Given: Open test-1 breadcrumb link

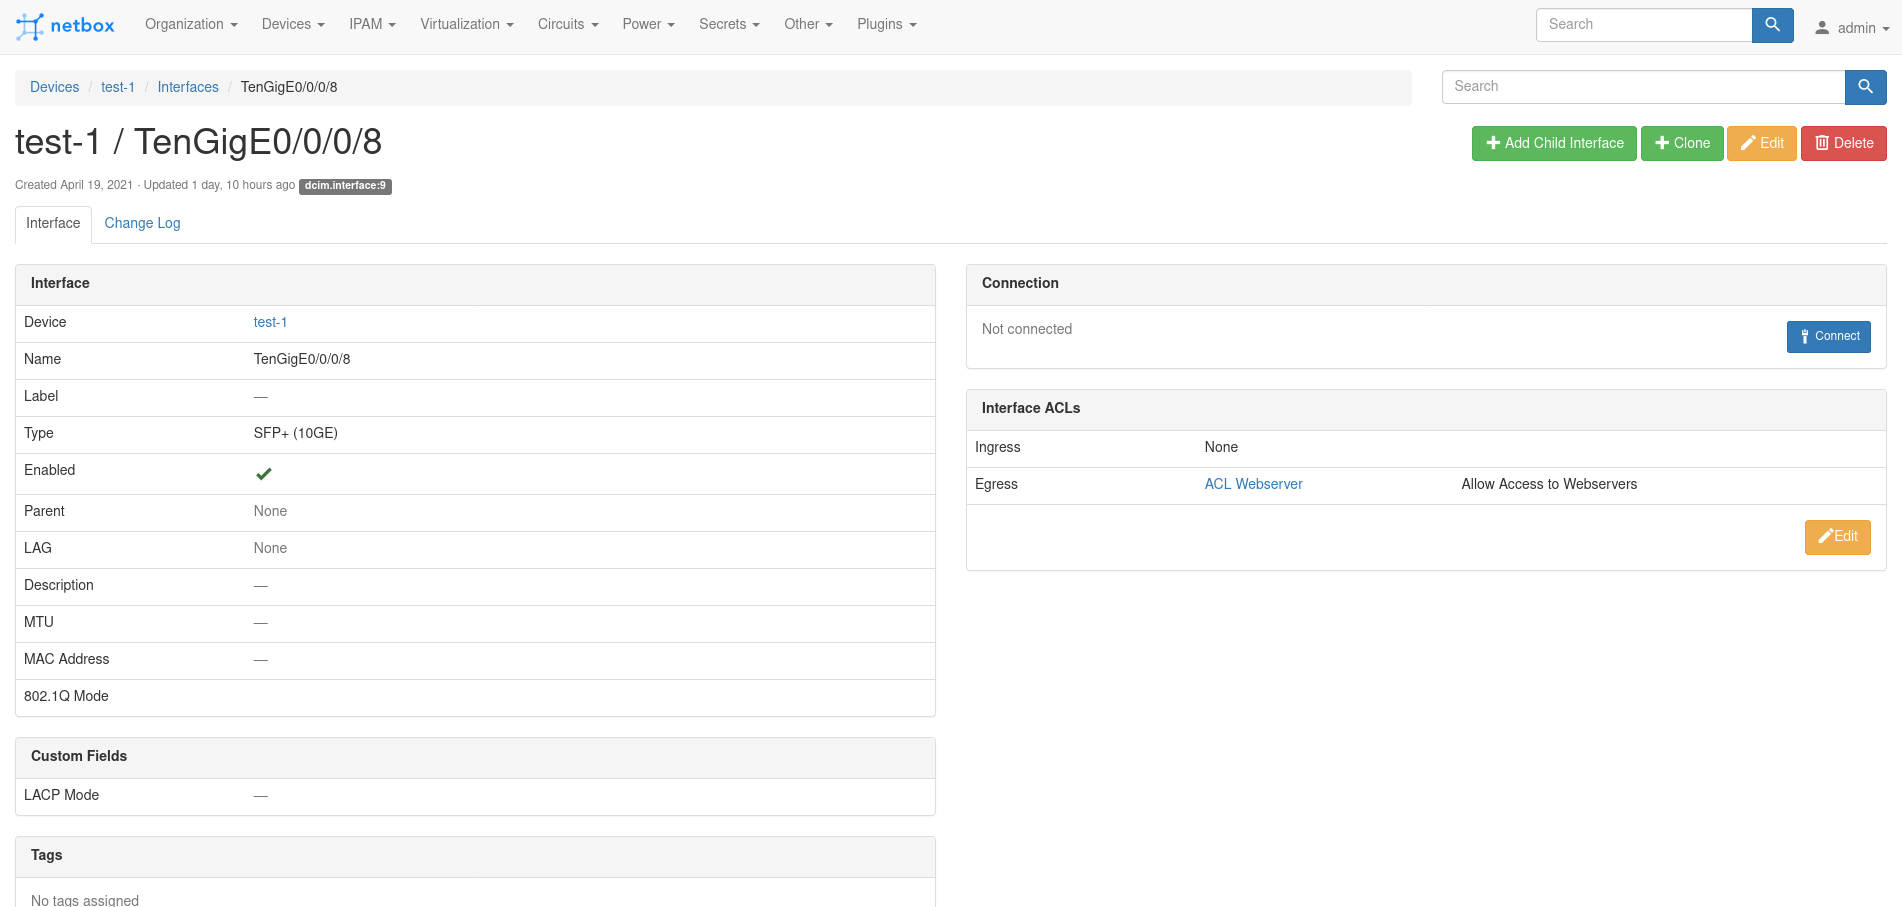Looking at the screenshot, I should 118,87.
